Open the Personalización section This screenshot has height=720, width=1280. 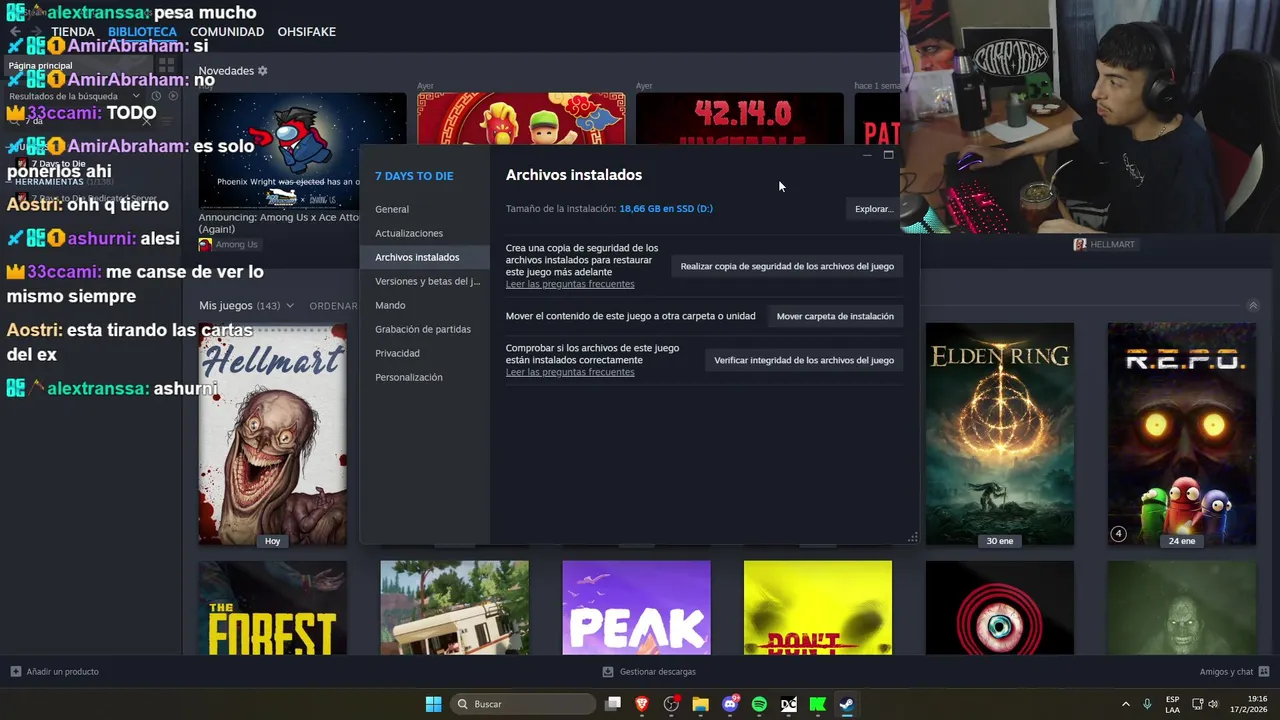408,377
